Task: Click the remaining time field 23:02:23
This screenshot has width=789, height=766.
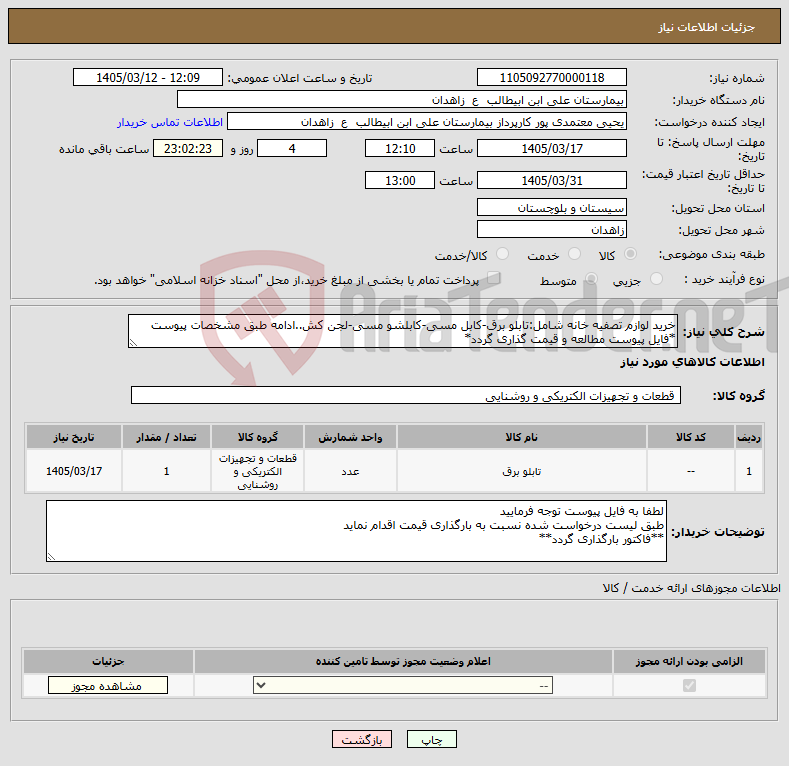Action: click(188, 148)
